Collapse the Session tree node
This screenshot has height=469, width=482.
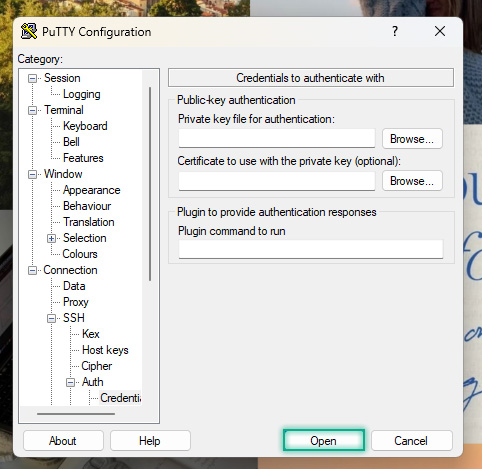32,78
